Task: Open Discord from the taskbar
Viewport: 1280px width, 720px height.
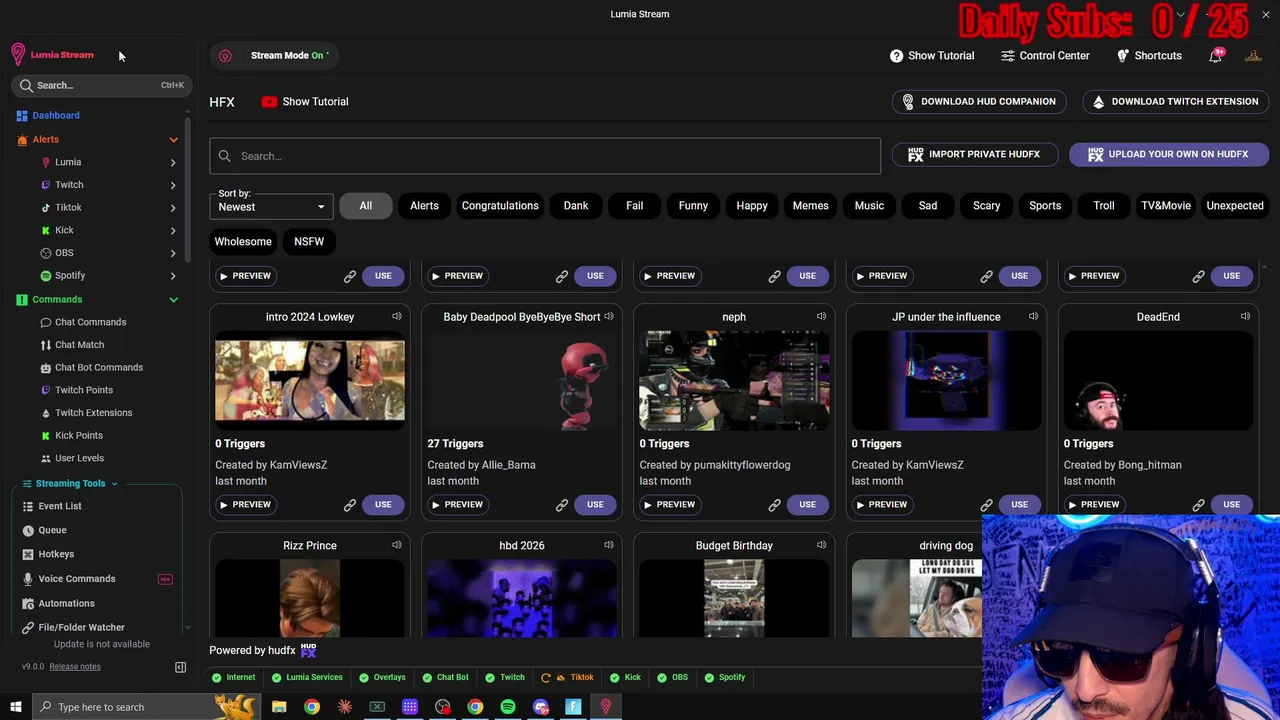Action: coord(541,707)
